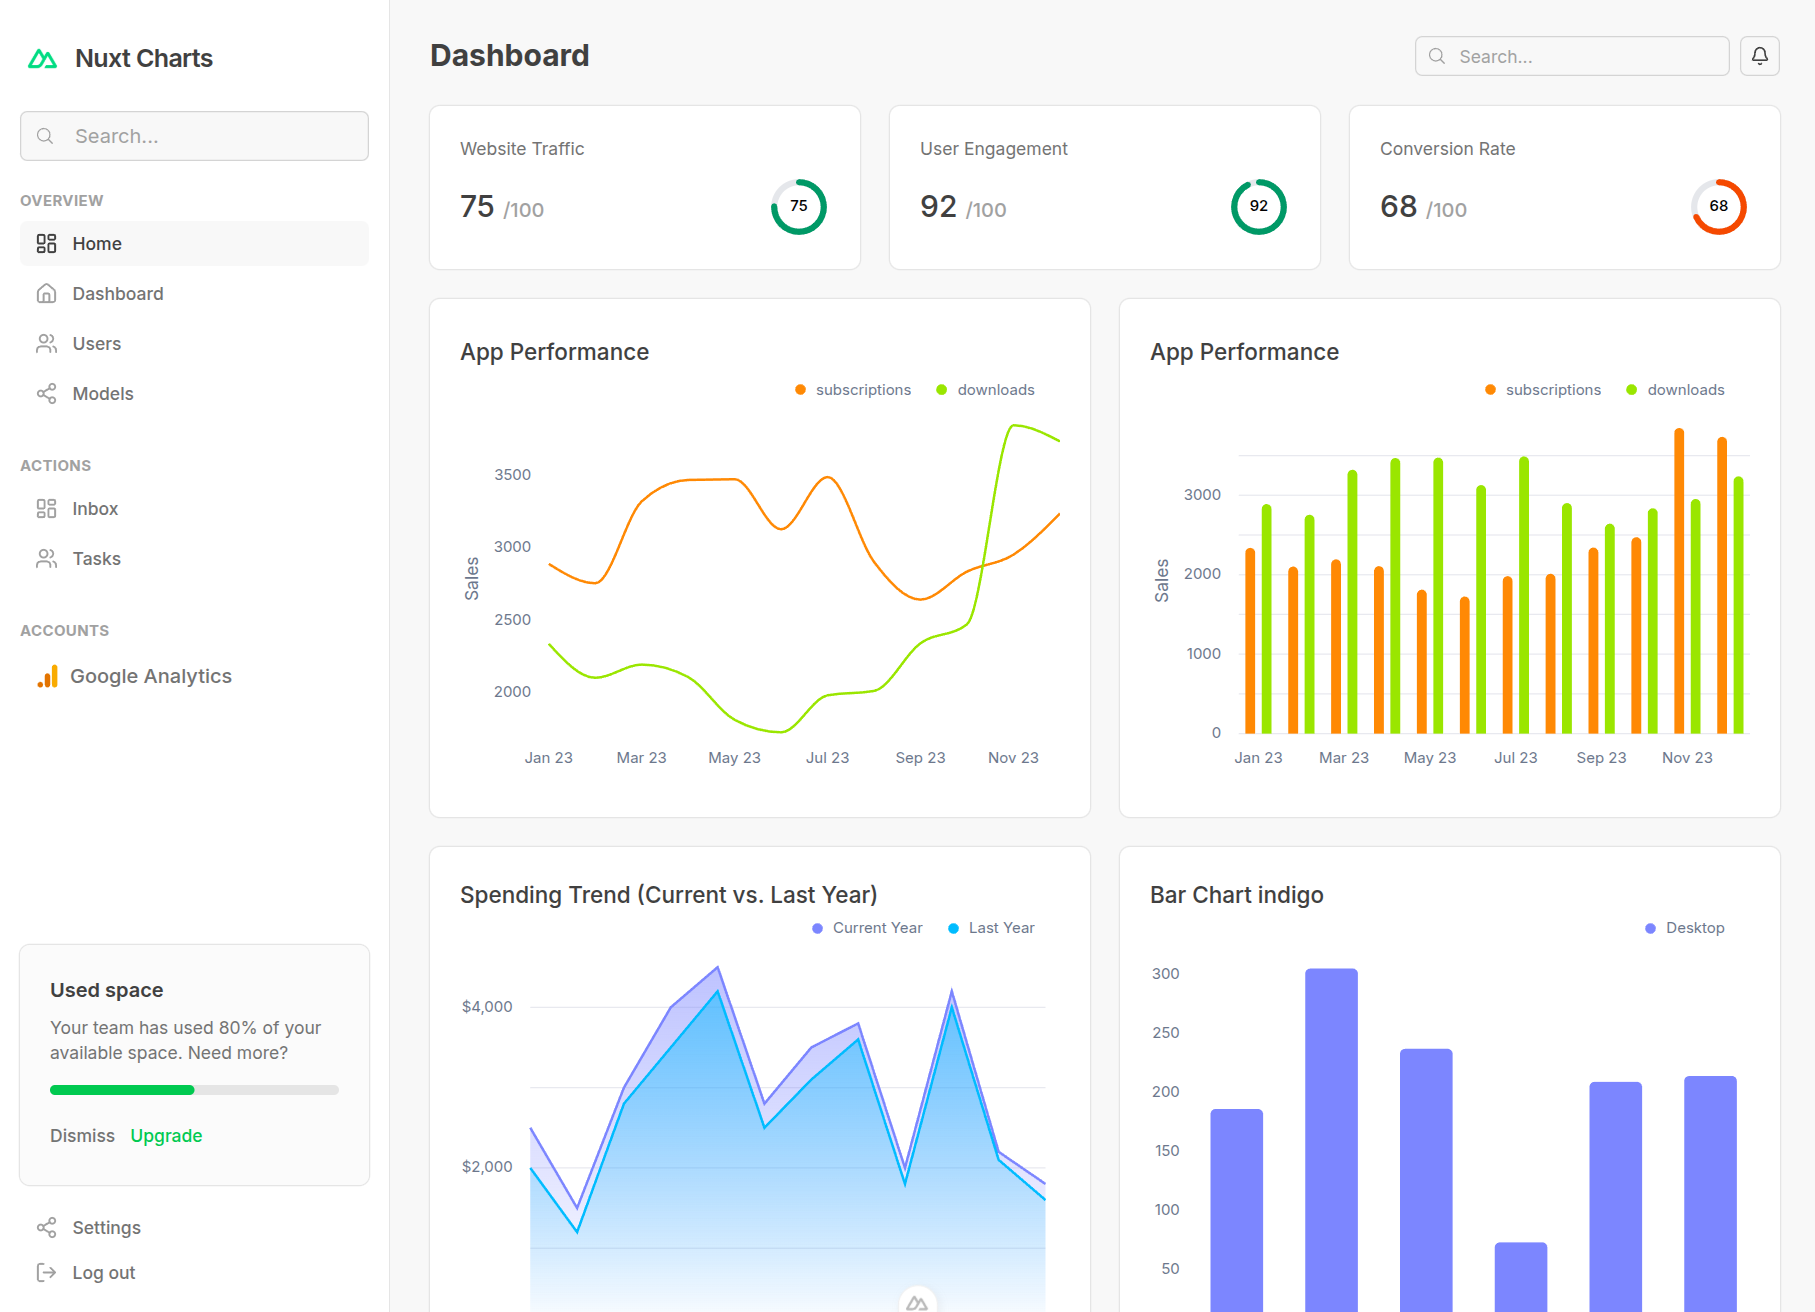Open the Dashboard menu item

click(x=194, y=293)
